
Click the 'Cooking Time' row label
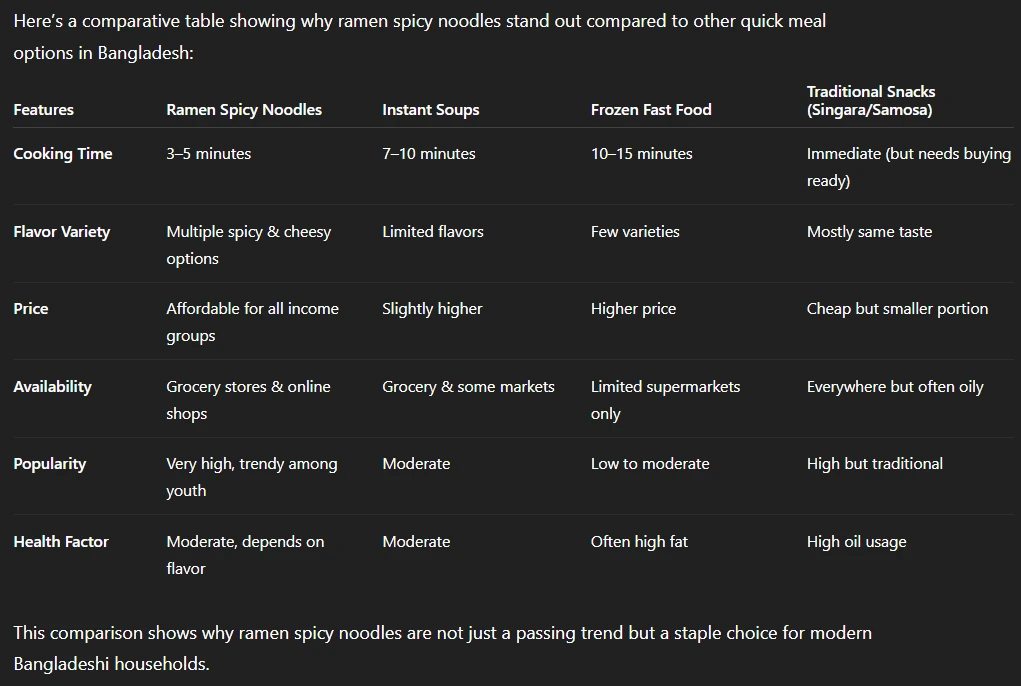click(x=63, y=154)
